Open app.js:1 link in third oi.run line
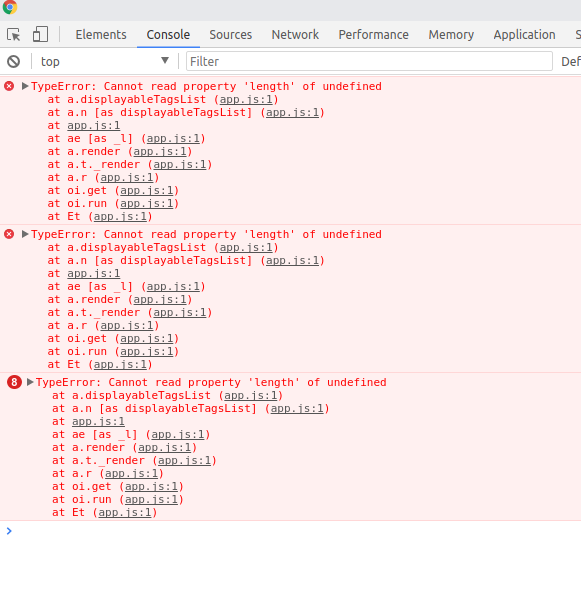The image size is (581, 599). point(151,499)
